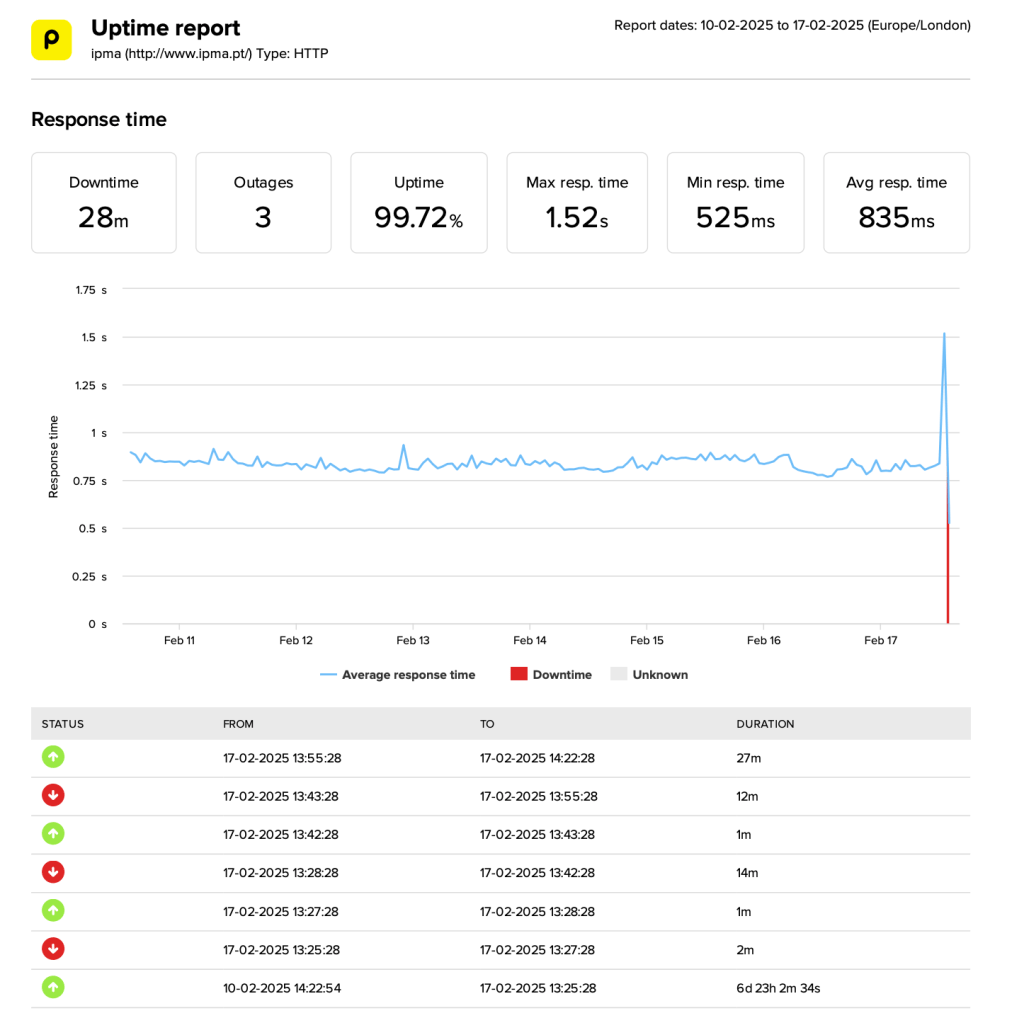
Task: Click the red down icon for the 2m outage
Action: click(x=53, y=949)
